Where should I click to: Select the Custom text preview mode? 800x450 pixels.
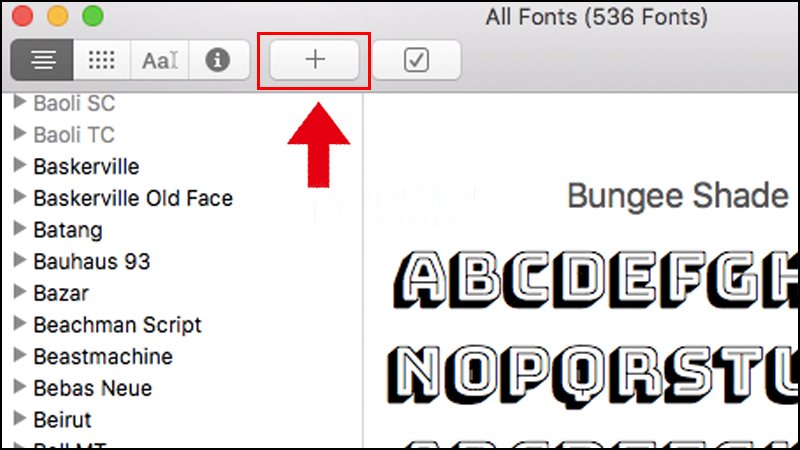[x=159, y=61]
